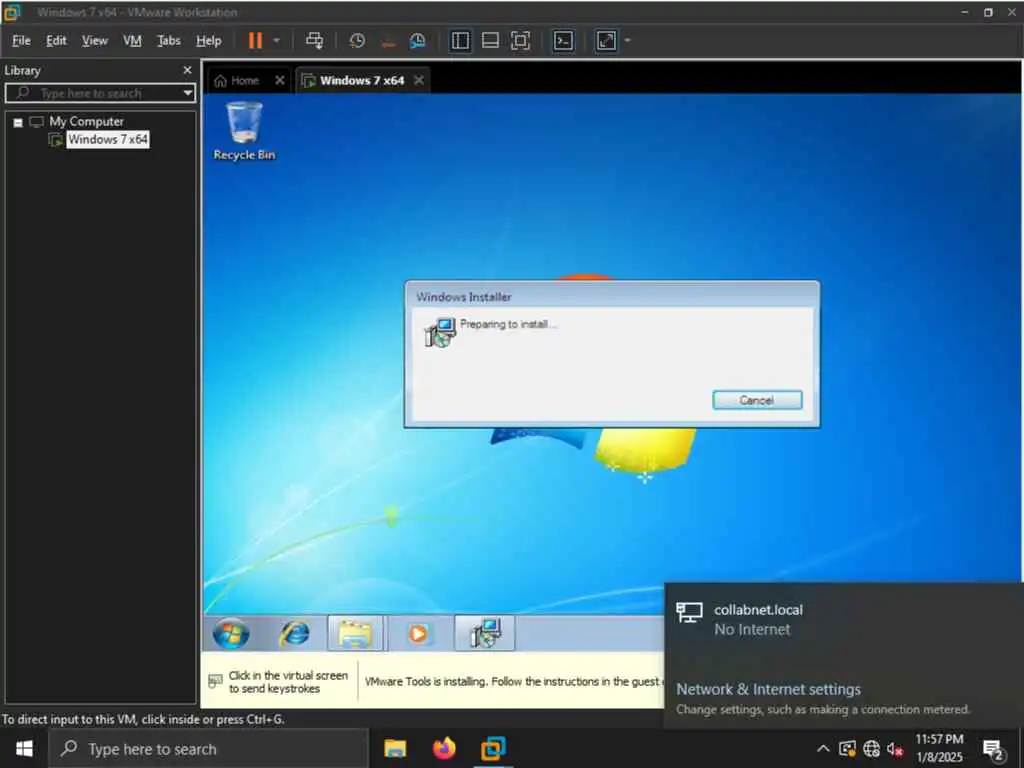Open Network & Internet settings link
The height and width of the screenshot is (768, 1024).
coord(768,689)
